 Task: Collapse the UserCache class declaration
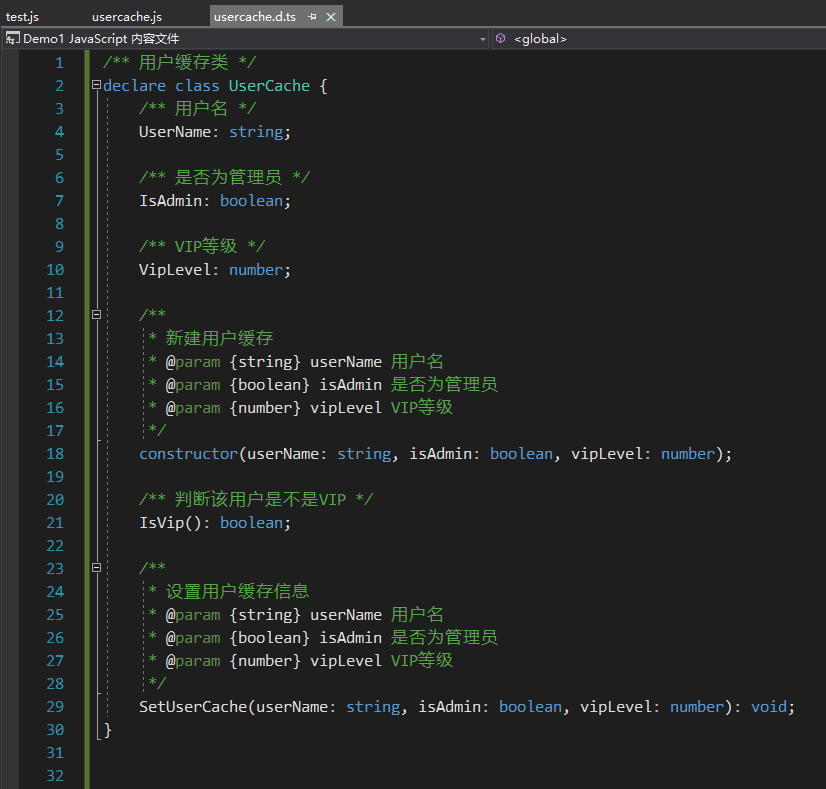pyautogui.click(x=96, y=86)
